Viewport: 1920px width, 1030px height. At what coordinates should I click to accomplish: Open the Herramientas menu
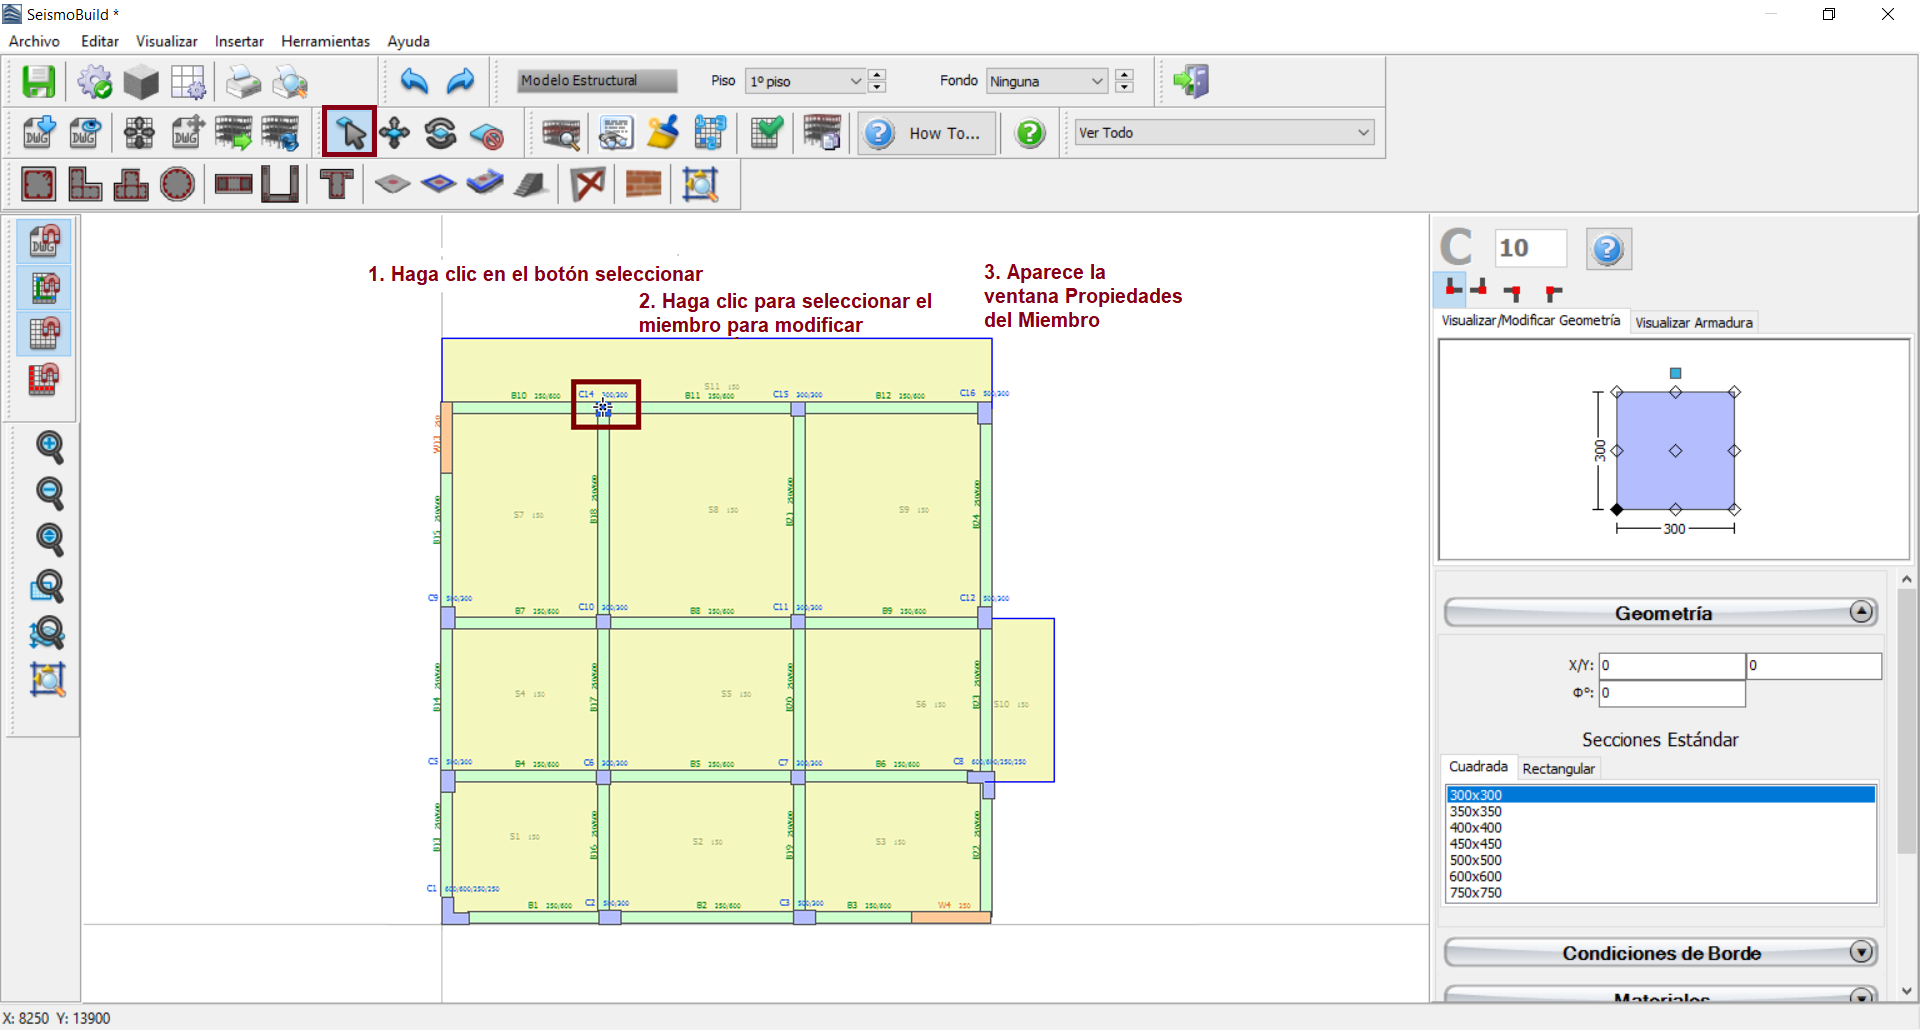325,41
